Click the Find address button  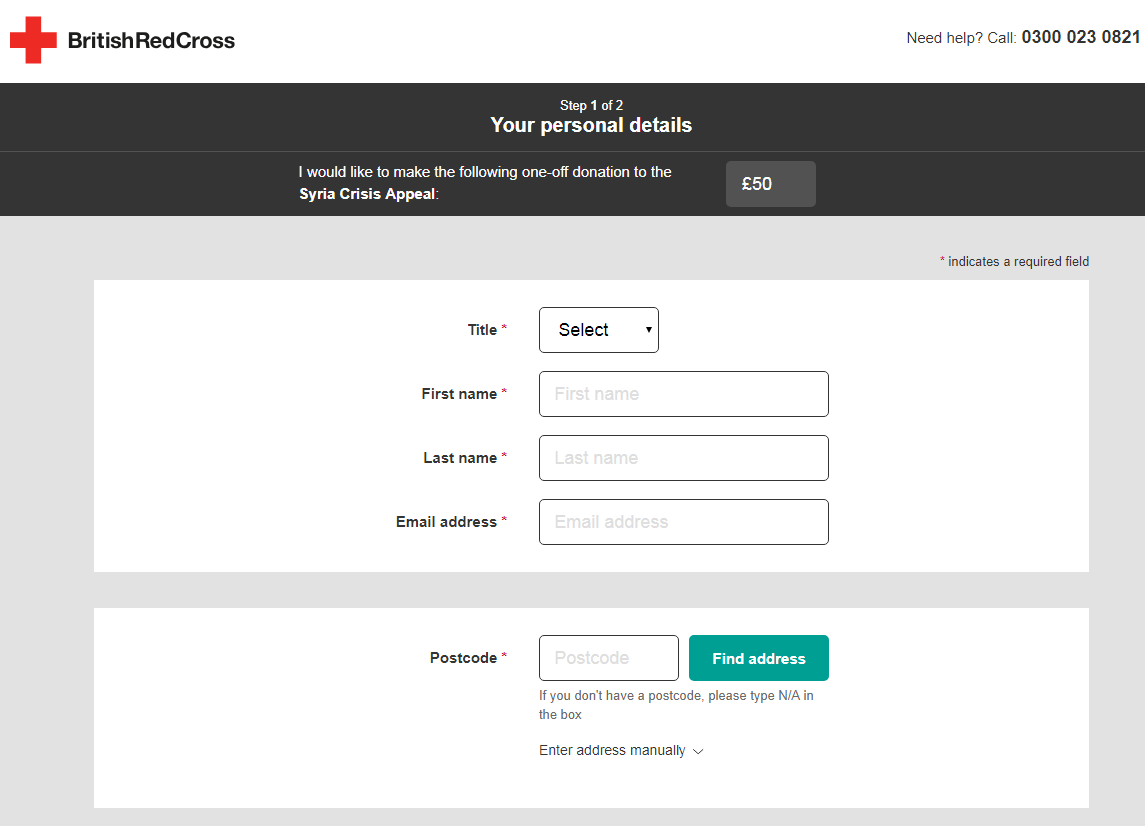point(759,658)
